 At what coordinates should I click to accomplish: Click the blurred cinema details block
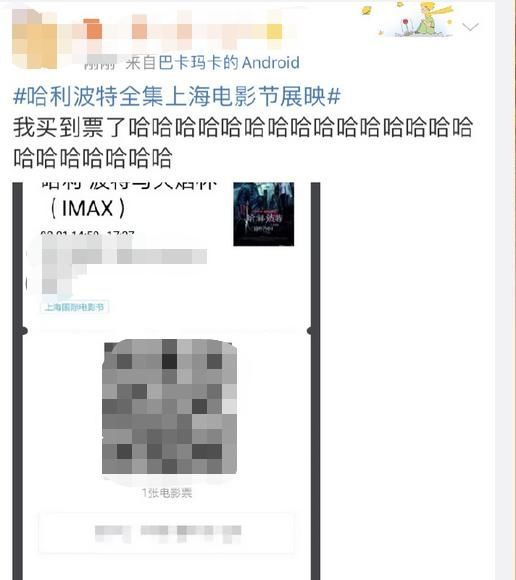(118, 266)
